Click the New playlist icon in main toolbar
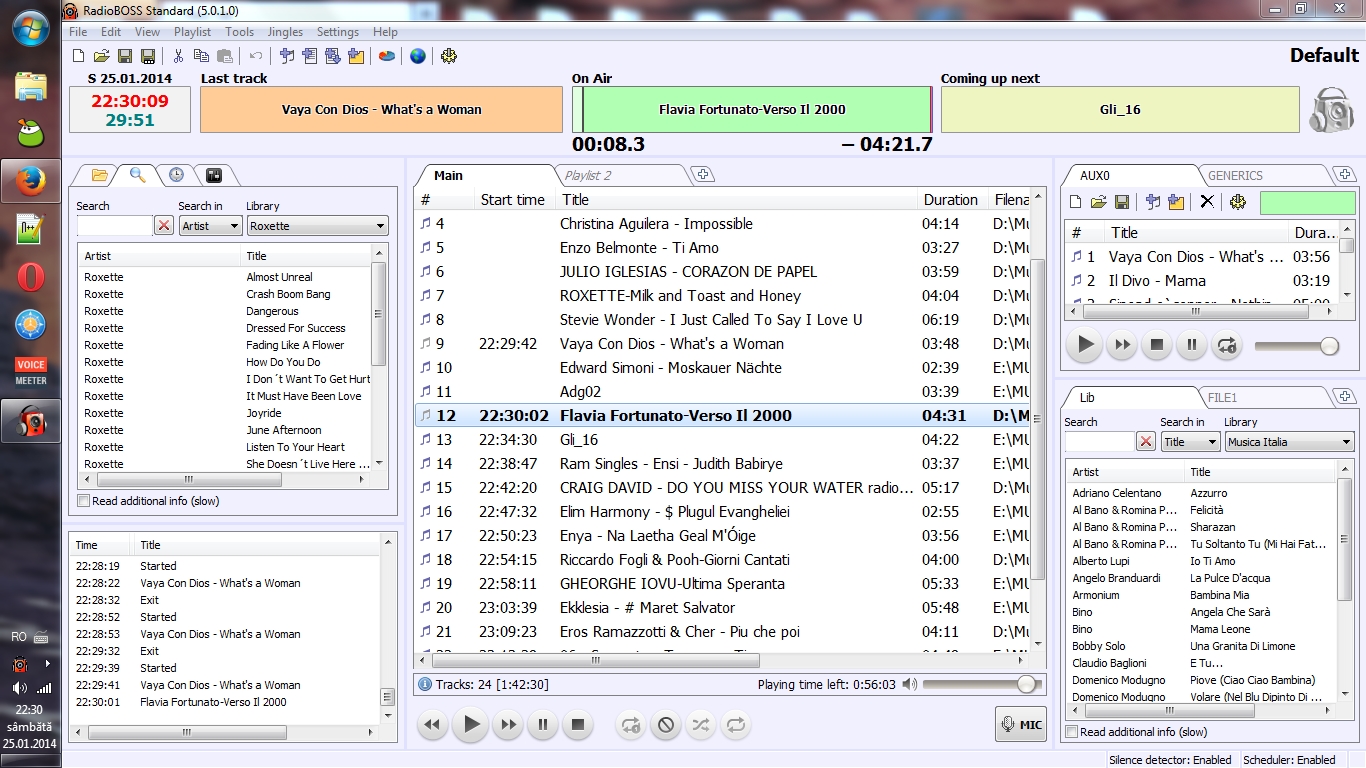The image size is (1366, 768). click(x=79, y=56)
